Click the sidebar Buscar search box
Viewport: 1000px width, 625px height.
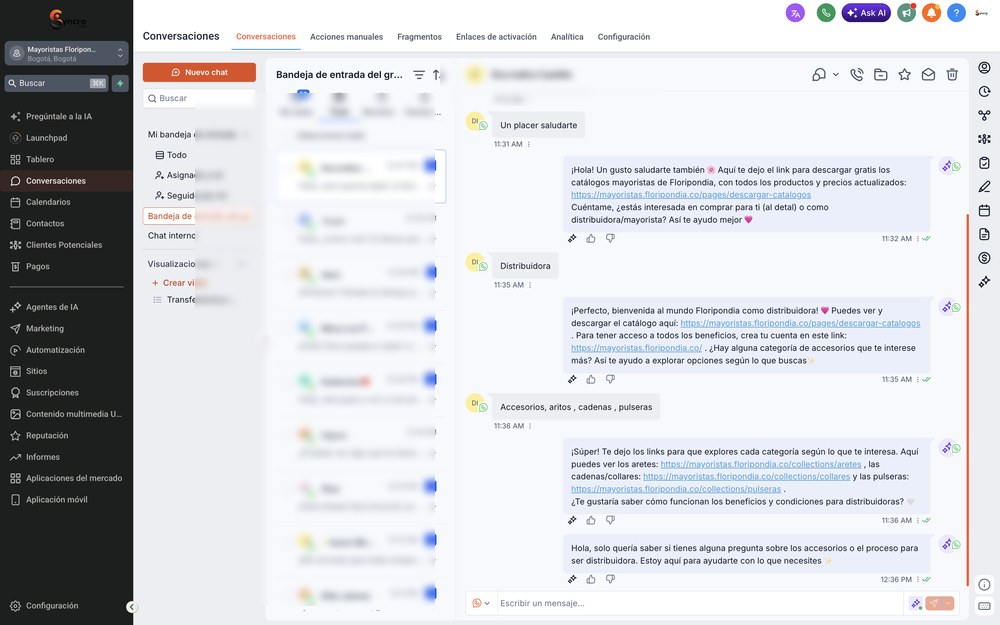(x=57, y=83)
